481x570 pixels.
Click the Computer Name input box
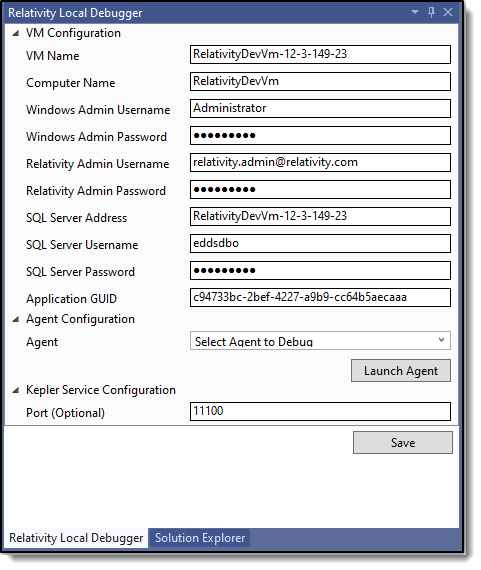[320, 81]
